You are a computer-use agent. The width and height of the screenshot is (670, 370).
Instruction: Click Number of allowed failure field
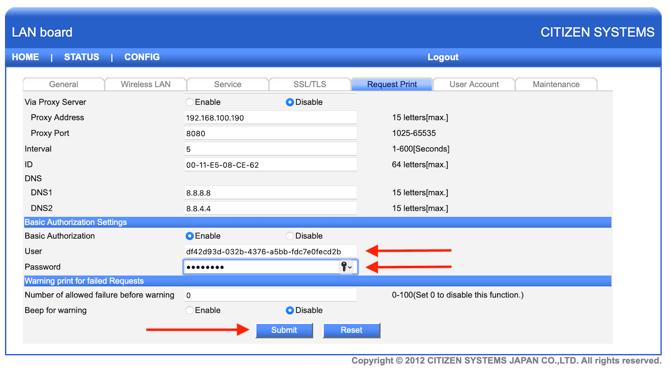pos(270,295)
